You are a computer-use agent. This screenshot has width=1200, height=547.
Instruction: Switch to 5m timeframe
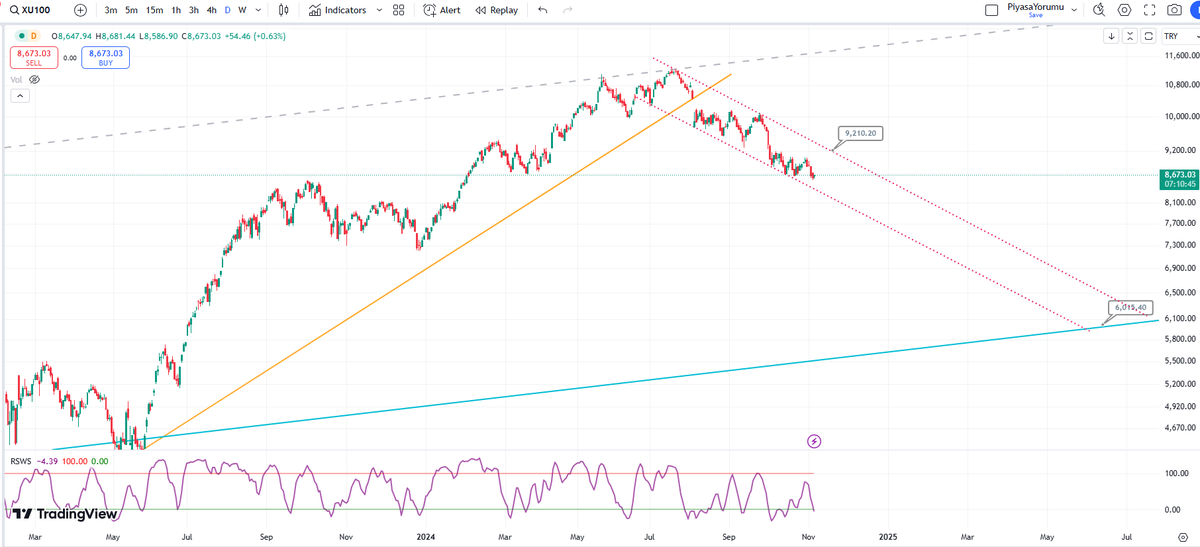coord(131,10)
